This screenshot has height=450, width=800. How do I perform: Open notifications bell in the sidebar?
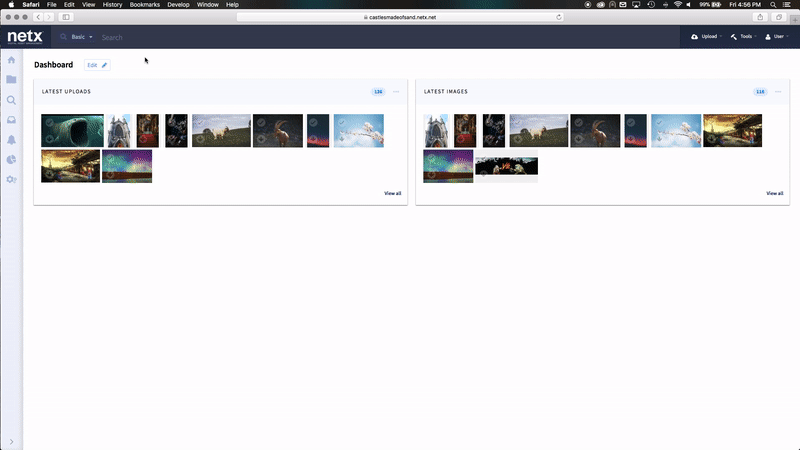(11, 140)
